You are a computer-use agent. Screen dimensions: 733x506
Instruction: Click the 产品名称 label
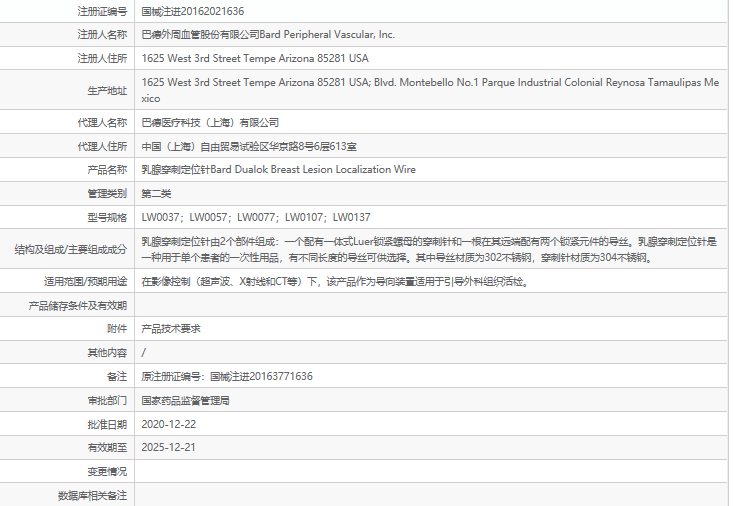pyautogui.click(x=107, y=170)
